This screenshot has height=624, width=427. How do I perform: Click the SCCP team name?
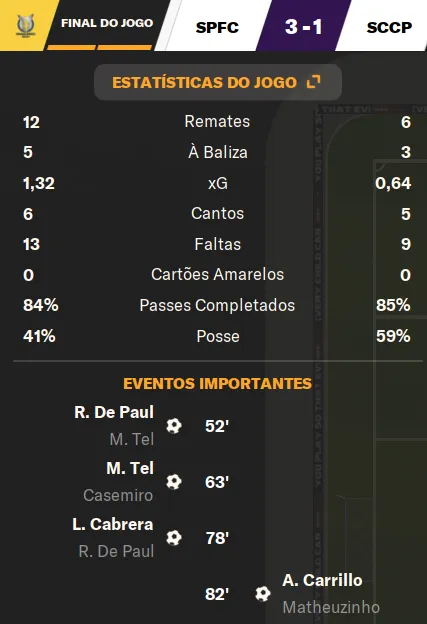pyautogui.click(x=389, y=27)
